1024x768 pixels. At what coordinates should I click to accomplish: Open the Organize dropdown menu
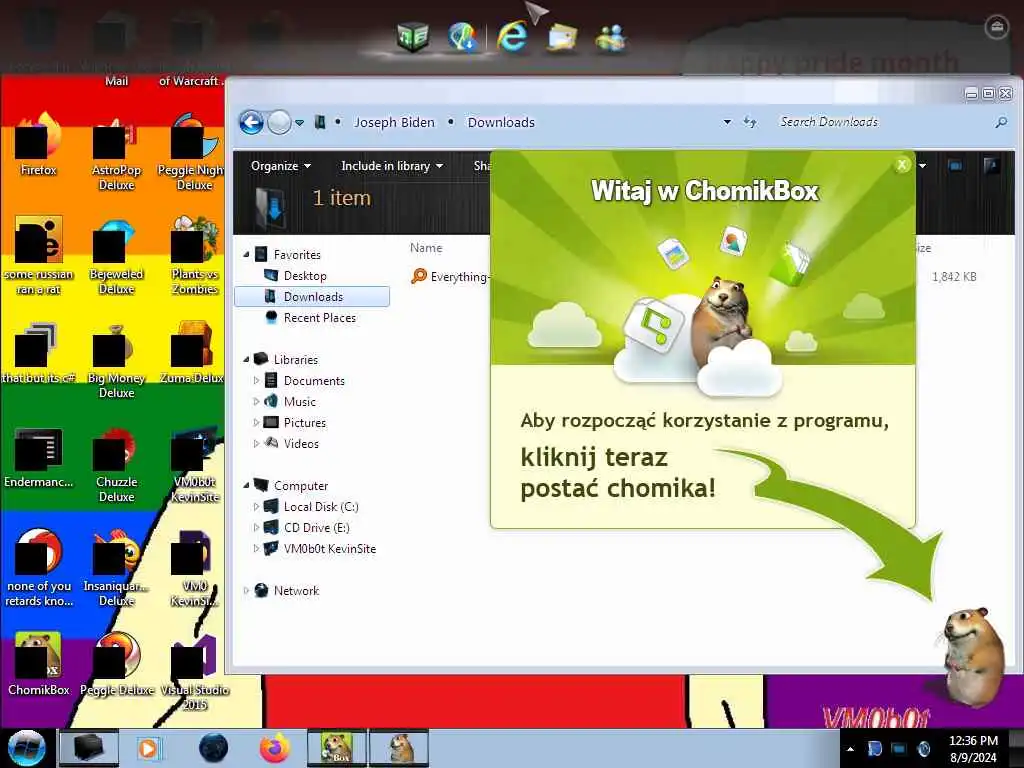coord(281,166)
